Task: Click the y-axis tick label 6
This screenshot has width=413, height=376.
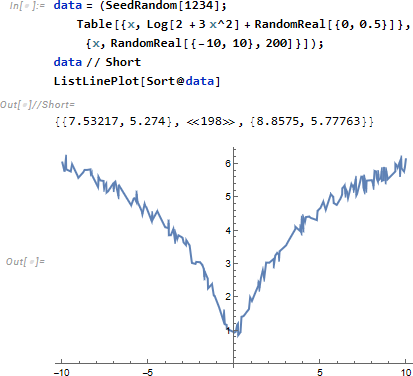Action: 228,163
